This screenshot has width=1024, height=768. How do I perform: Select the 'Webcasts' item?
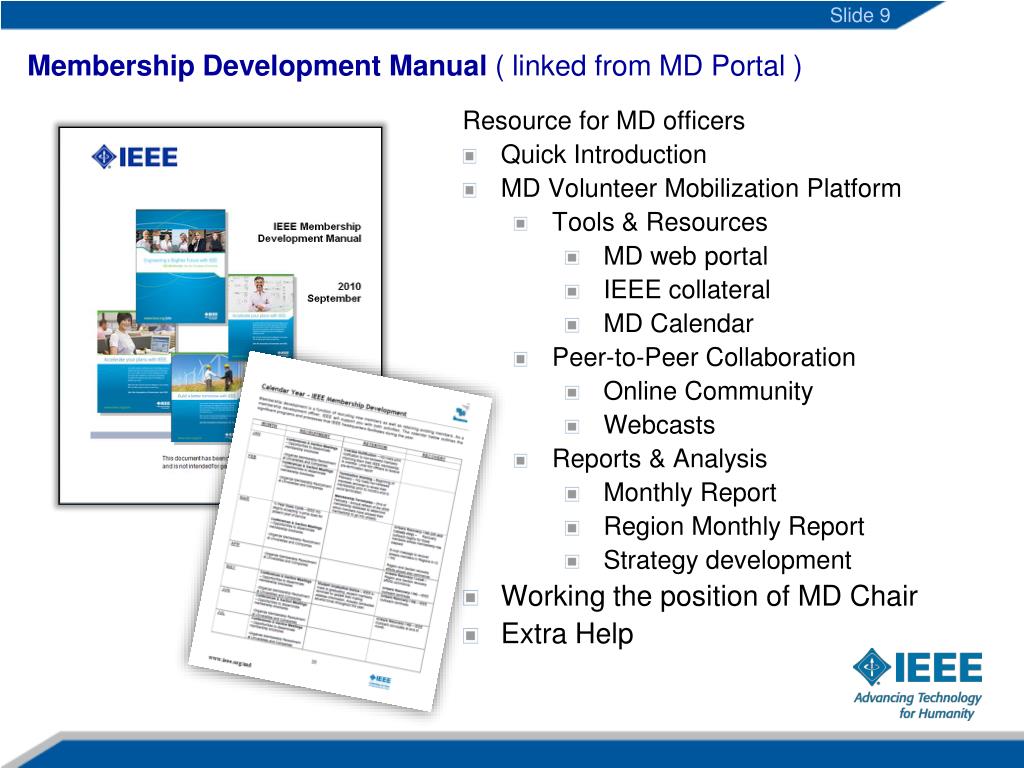coord(660,425)
